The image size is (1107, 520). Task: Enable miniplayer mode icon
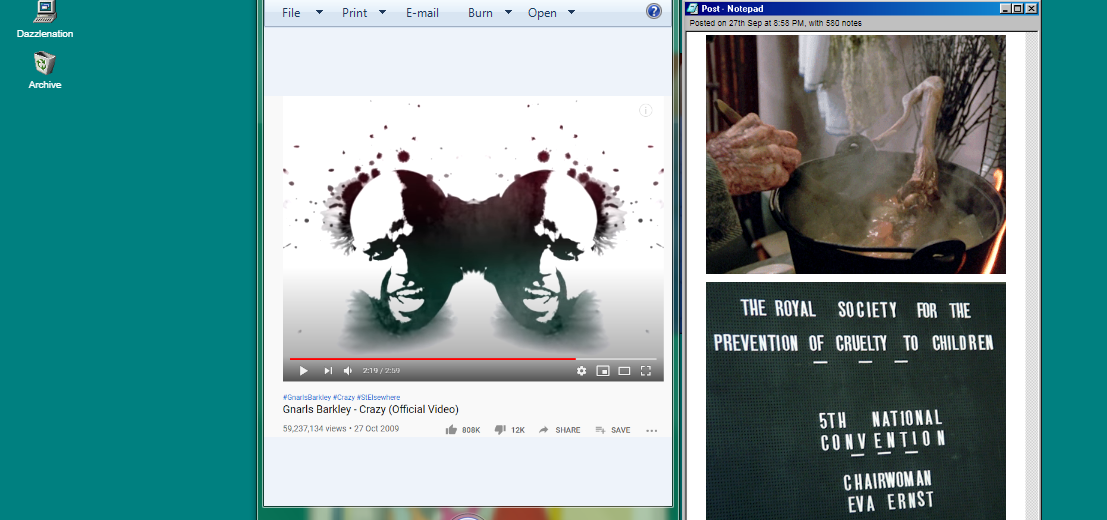pyautogui.click(x=602, y=370)
